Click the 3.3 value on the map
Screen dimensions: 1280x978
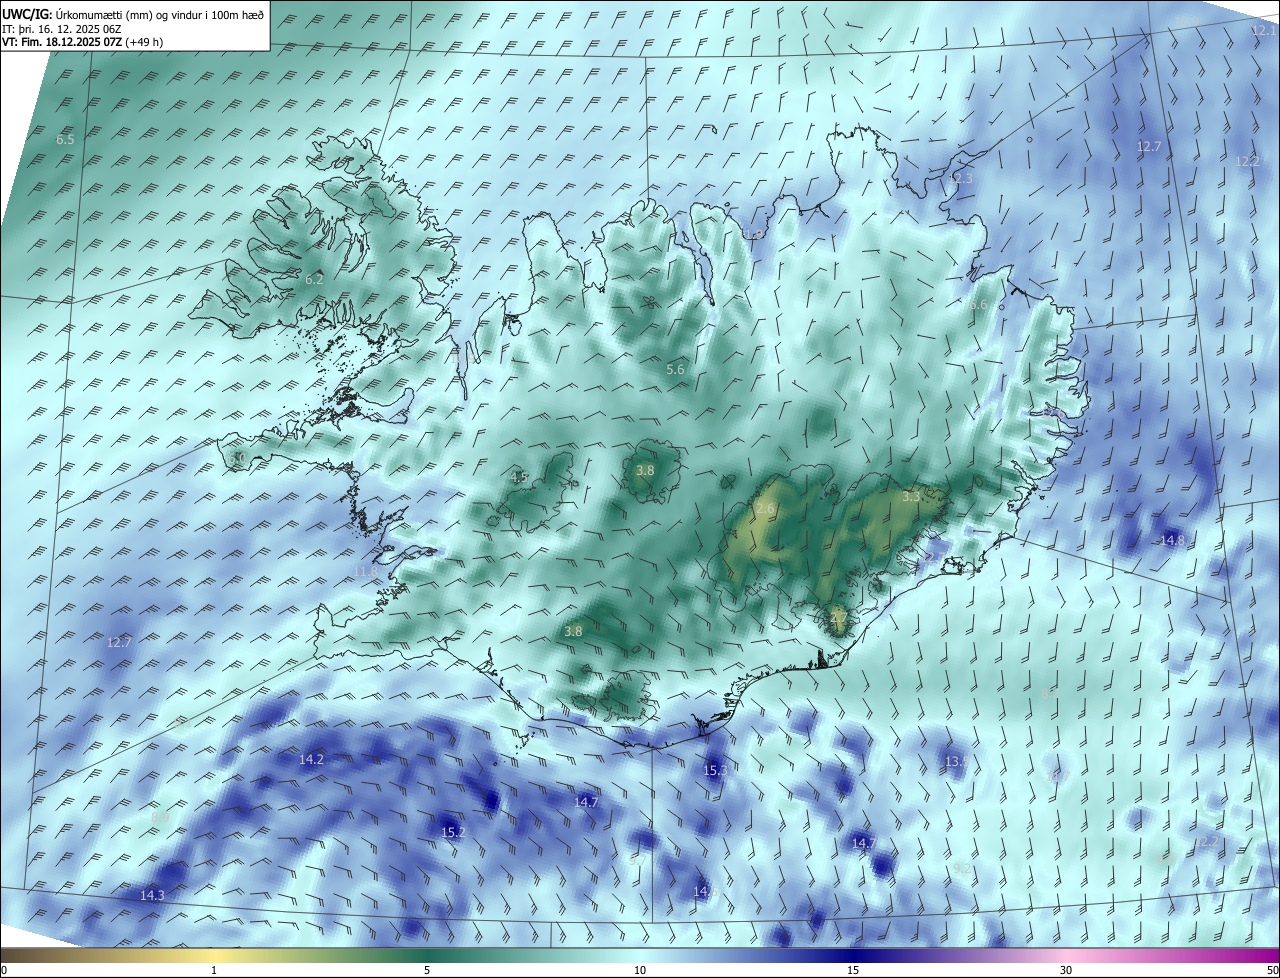tap(911, 496)
